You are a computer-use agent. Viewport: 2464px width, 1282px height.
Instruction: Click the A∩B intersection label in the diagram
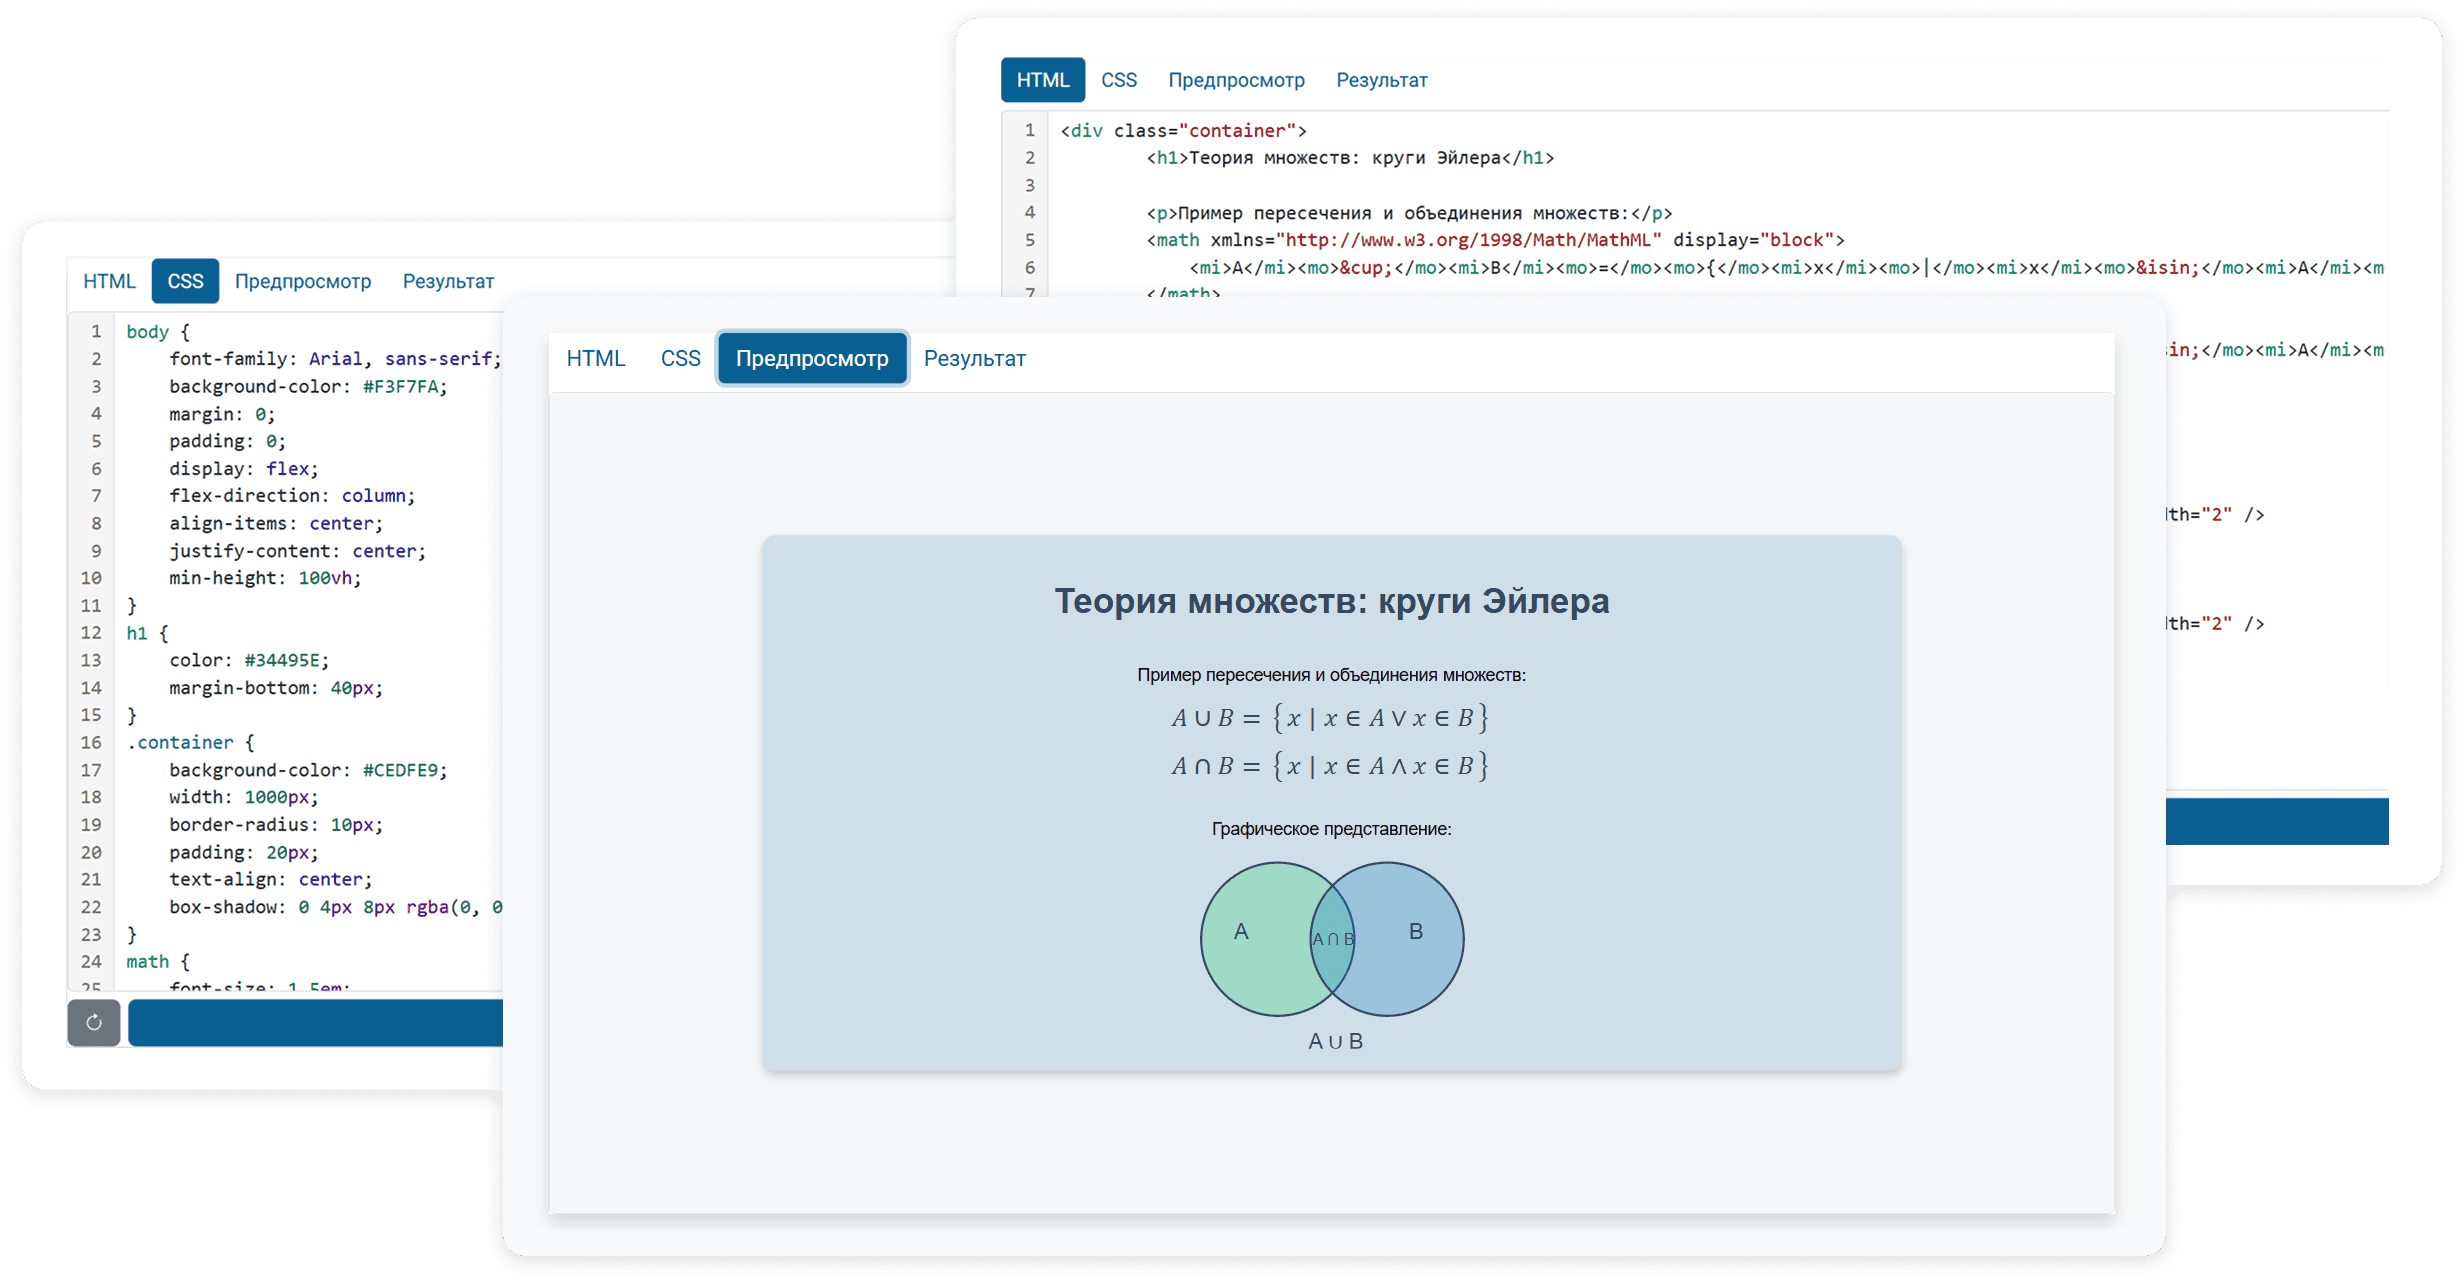1333,939
